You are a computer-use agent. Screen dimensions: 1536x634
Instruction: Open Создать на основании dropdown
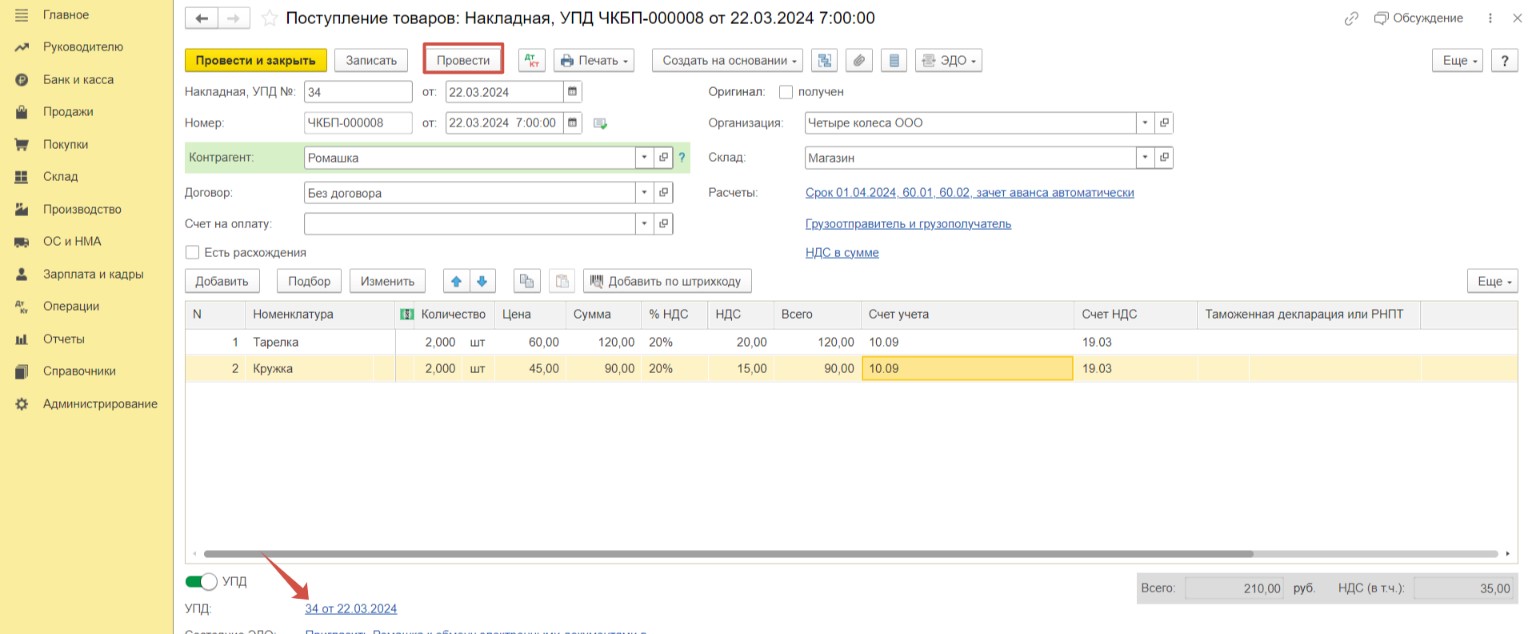727,60
